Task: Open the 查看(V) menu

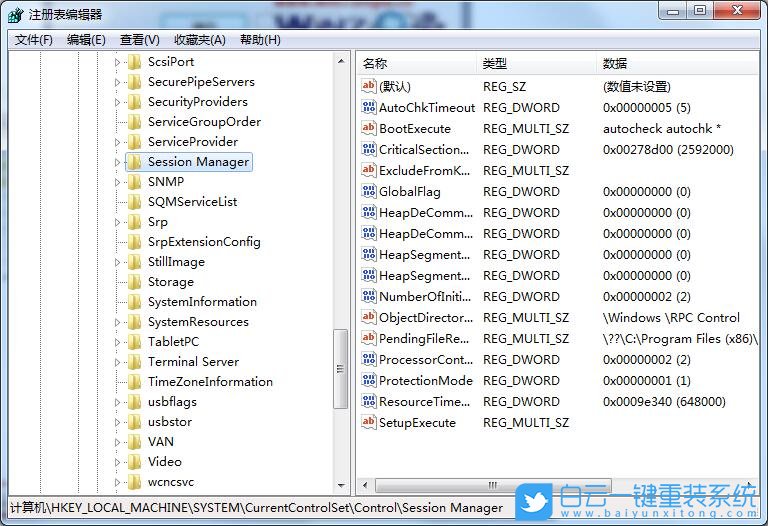Action: (x=140, y=40)
